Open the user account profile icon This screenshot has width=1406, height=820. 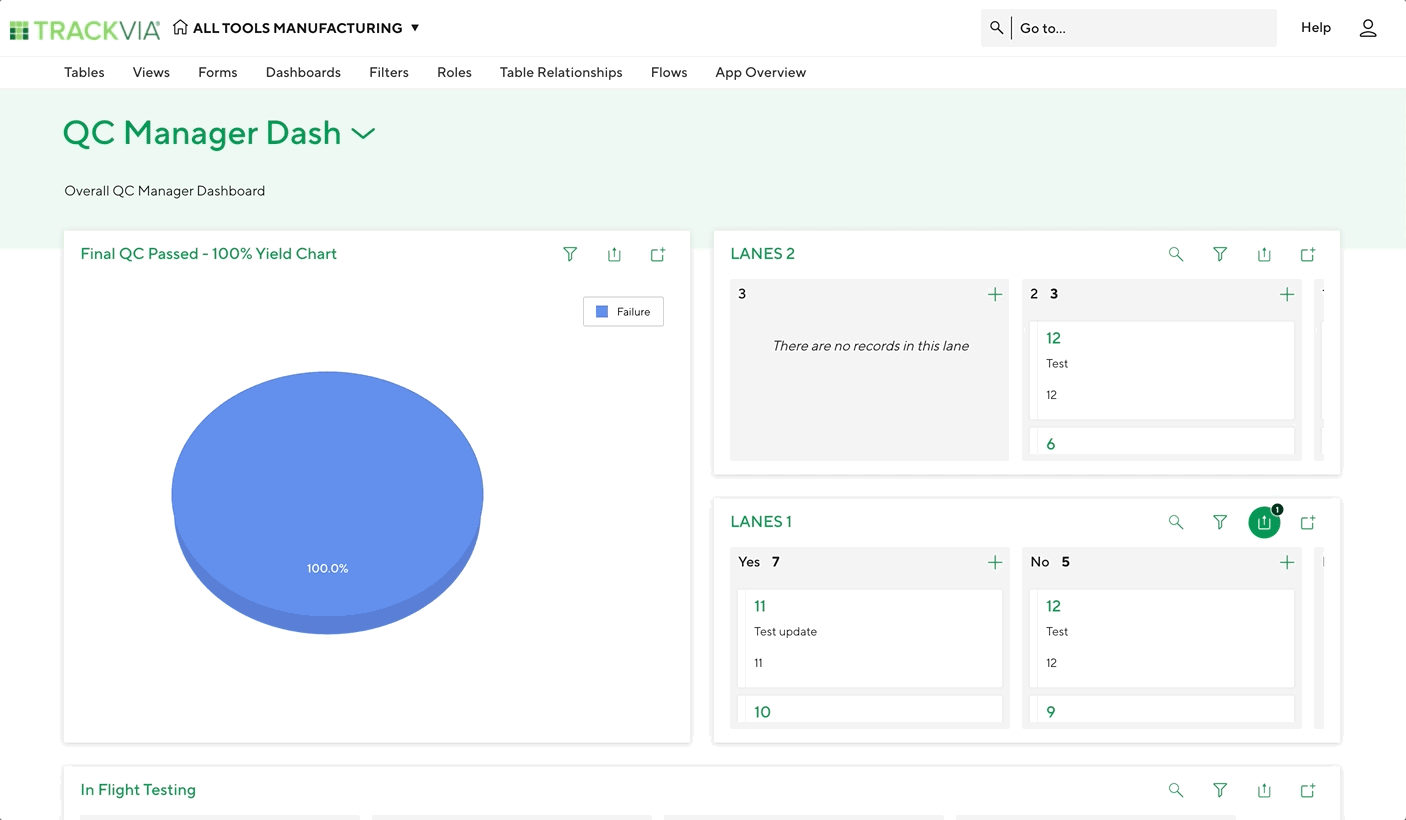(x=1368, y=28)
